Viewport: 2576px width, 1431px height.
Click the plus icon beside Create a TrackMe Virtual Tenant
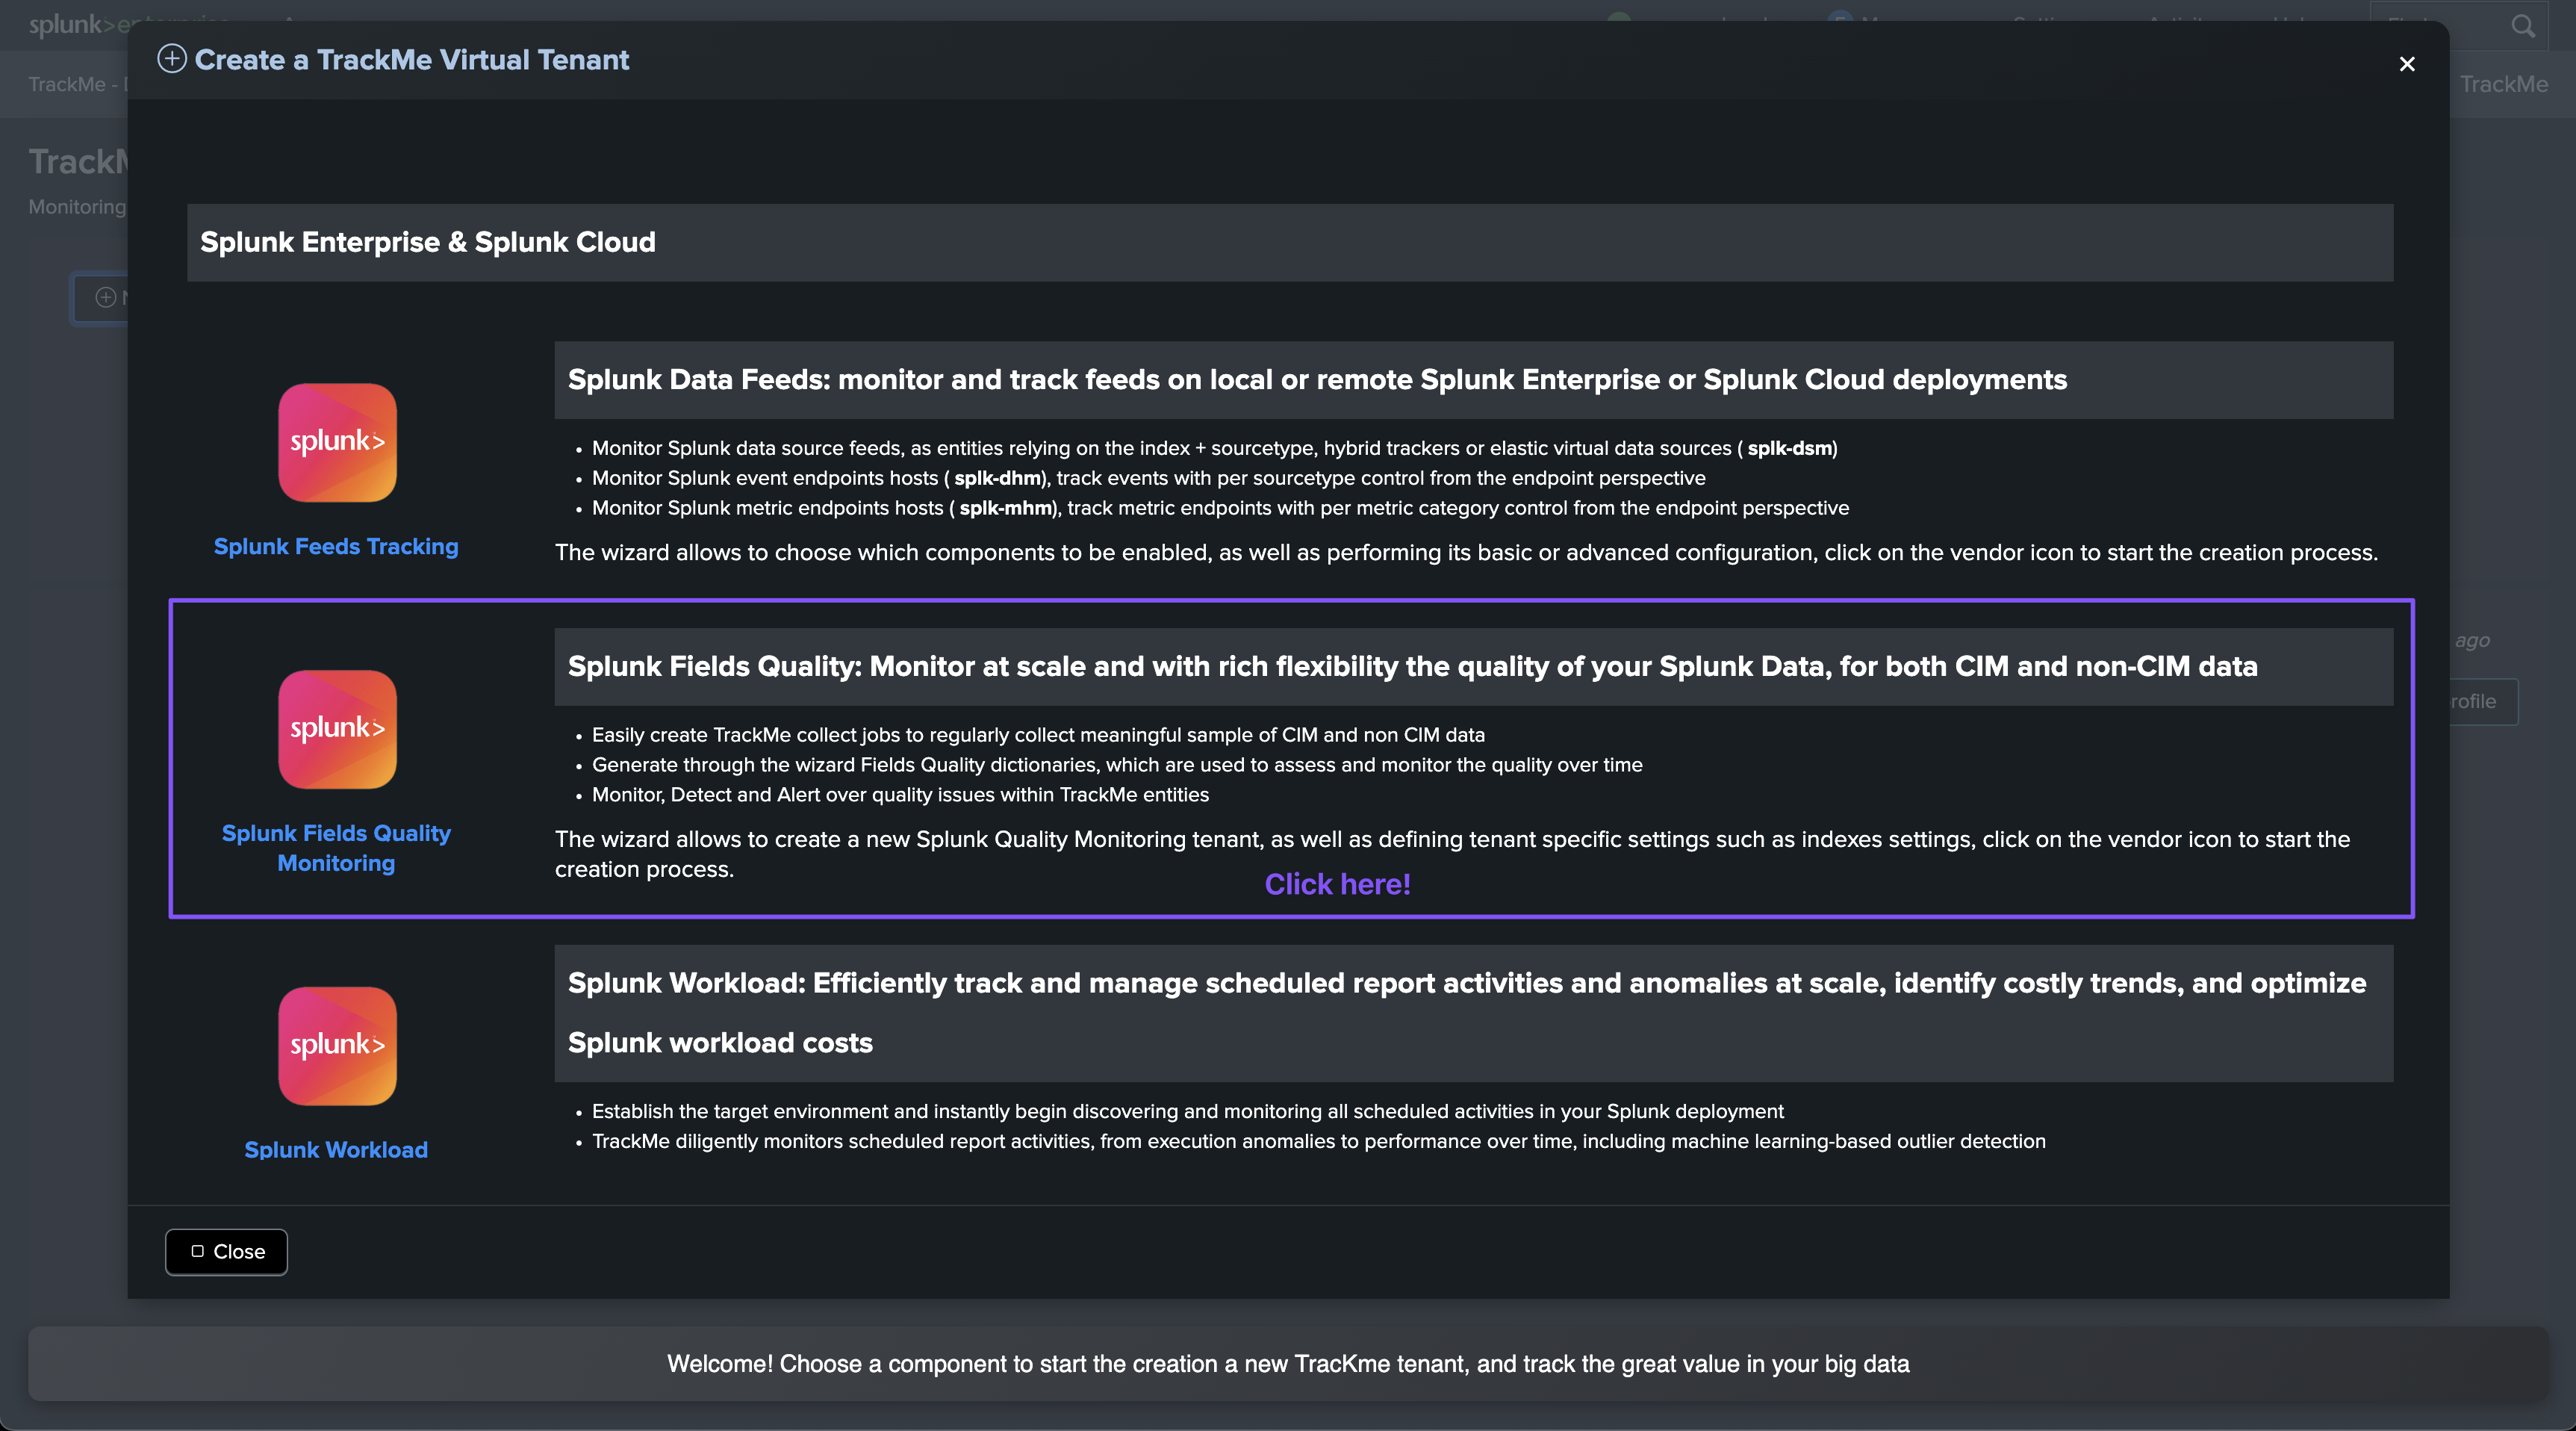coord(172,59)
